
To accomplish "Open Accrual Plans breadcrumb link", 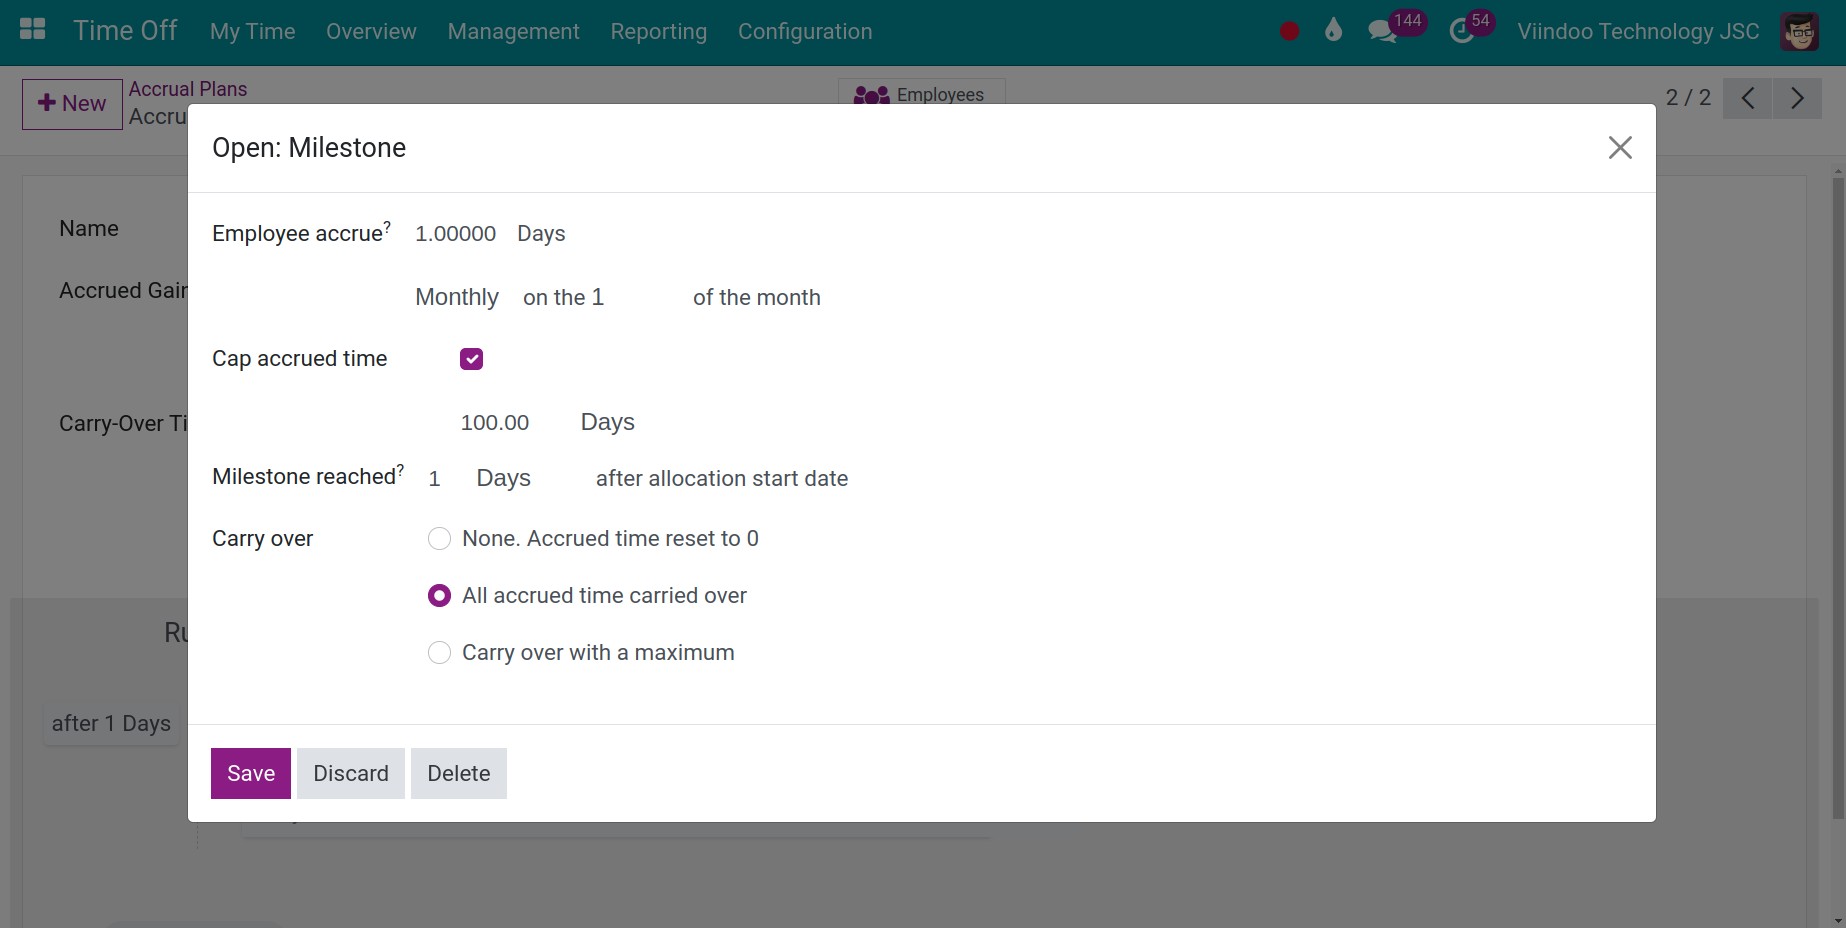I will click(x=188, y=89).
